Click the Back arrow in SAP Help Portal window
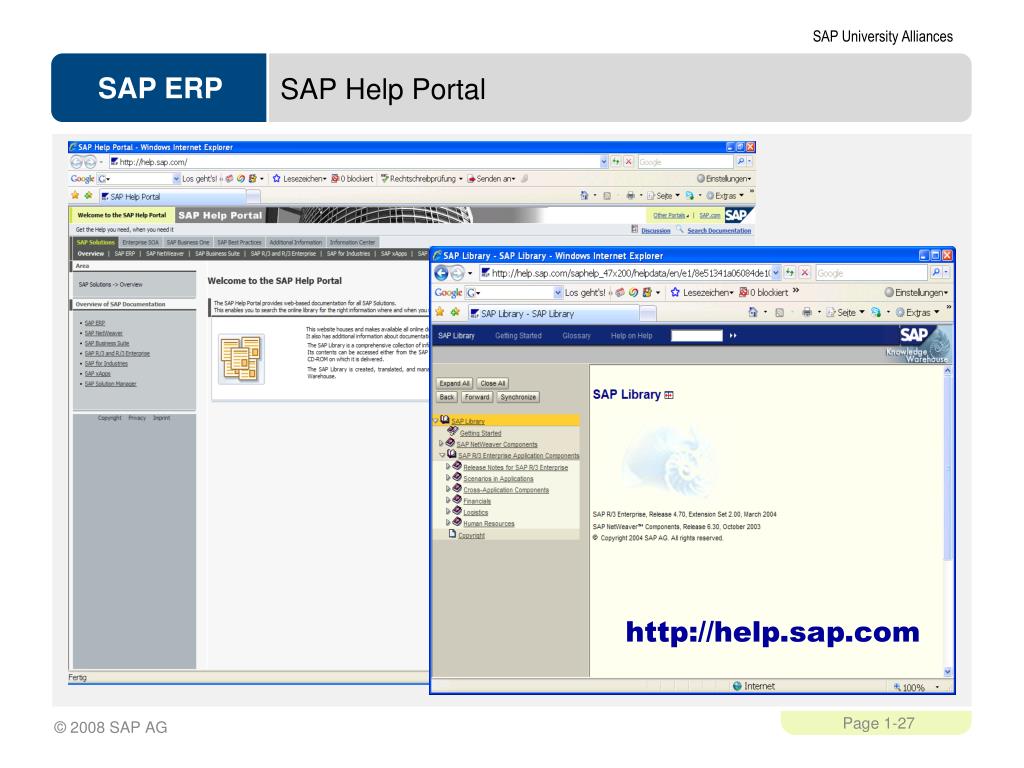The image size is (1024, 768). point(76,162)
